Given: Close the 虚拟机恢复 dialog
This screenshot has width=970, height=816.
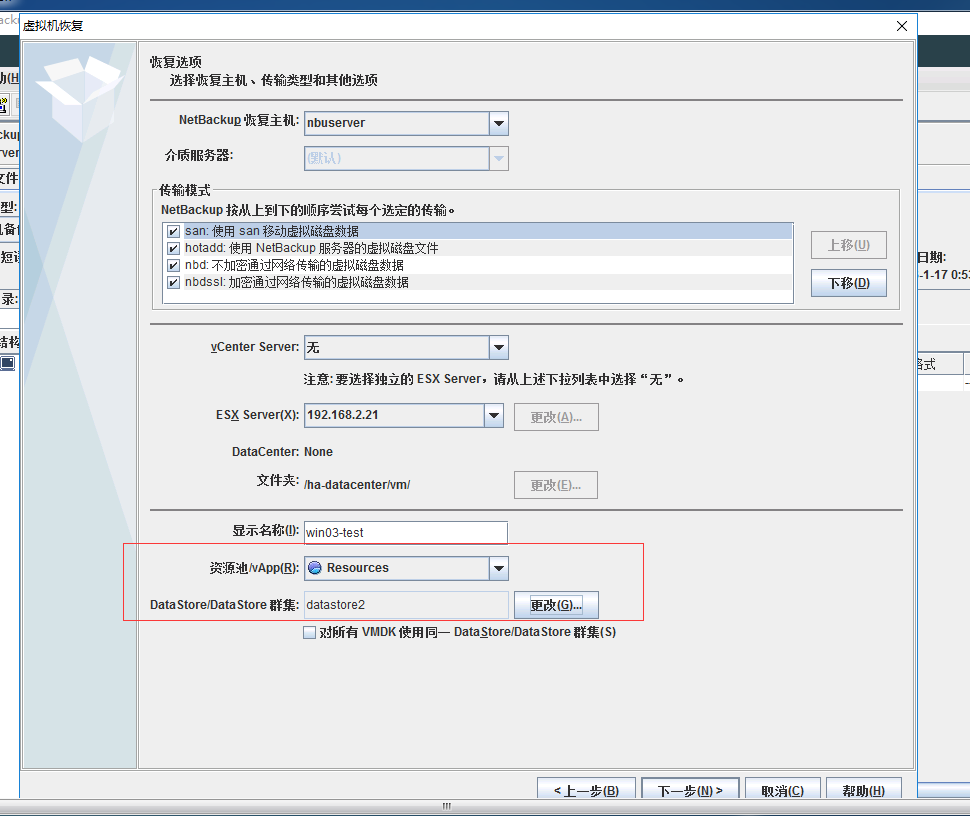Looking at the screenshot, I should tap(902, 26).
